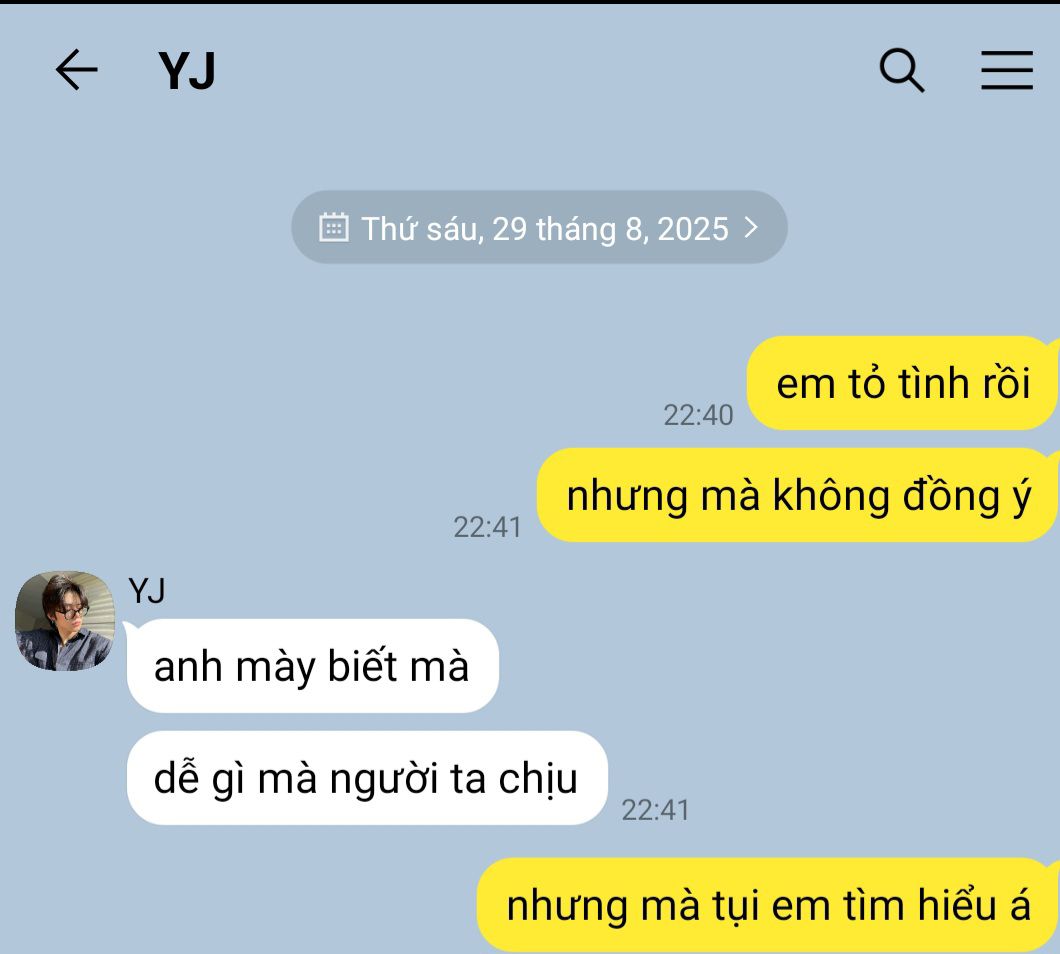Tap the glasses on YJ's avatar
Image resolution: width=1060 pixels, height=954 pixels.
coord(71,613)
